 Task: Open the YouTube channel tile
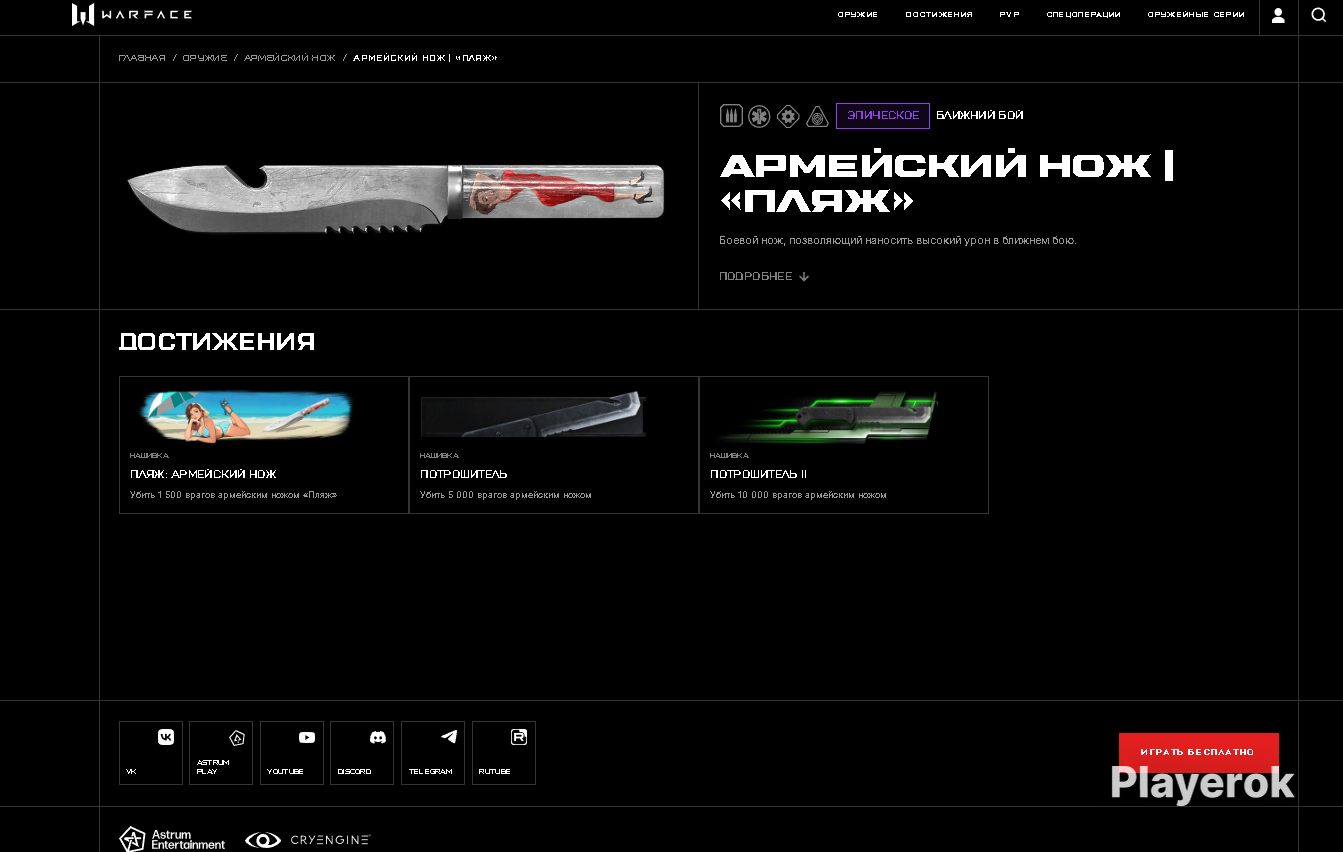click(292, 753)
